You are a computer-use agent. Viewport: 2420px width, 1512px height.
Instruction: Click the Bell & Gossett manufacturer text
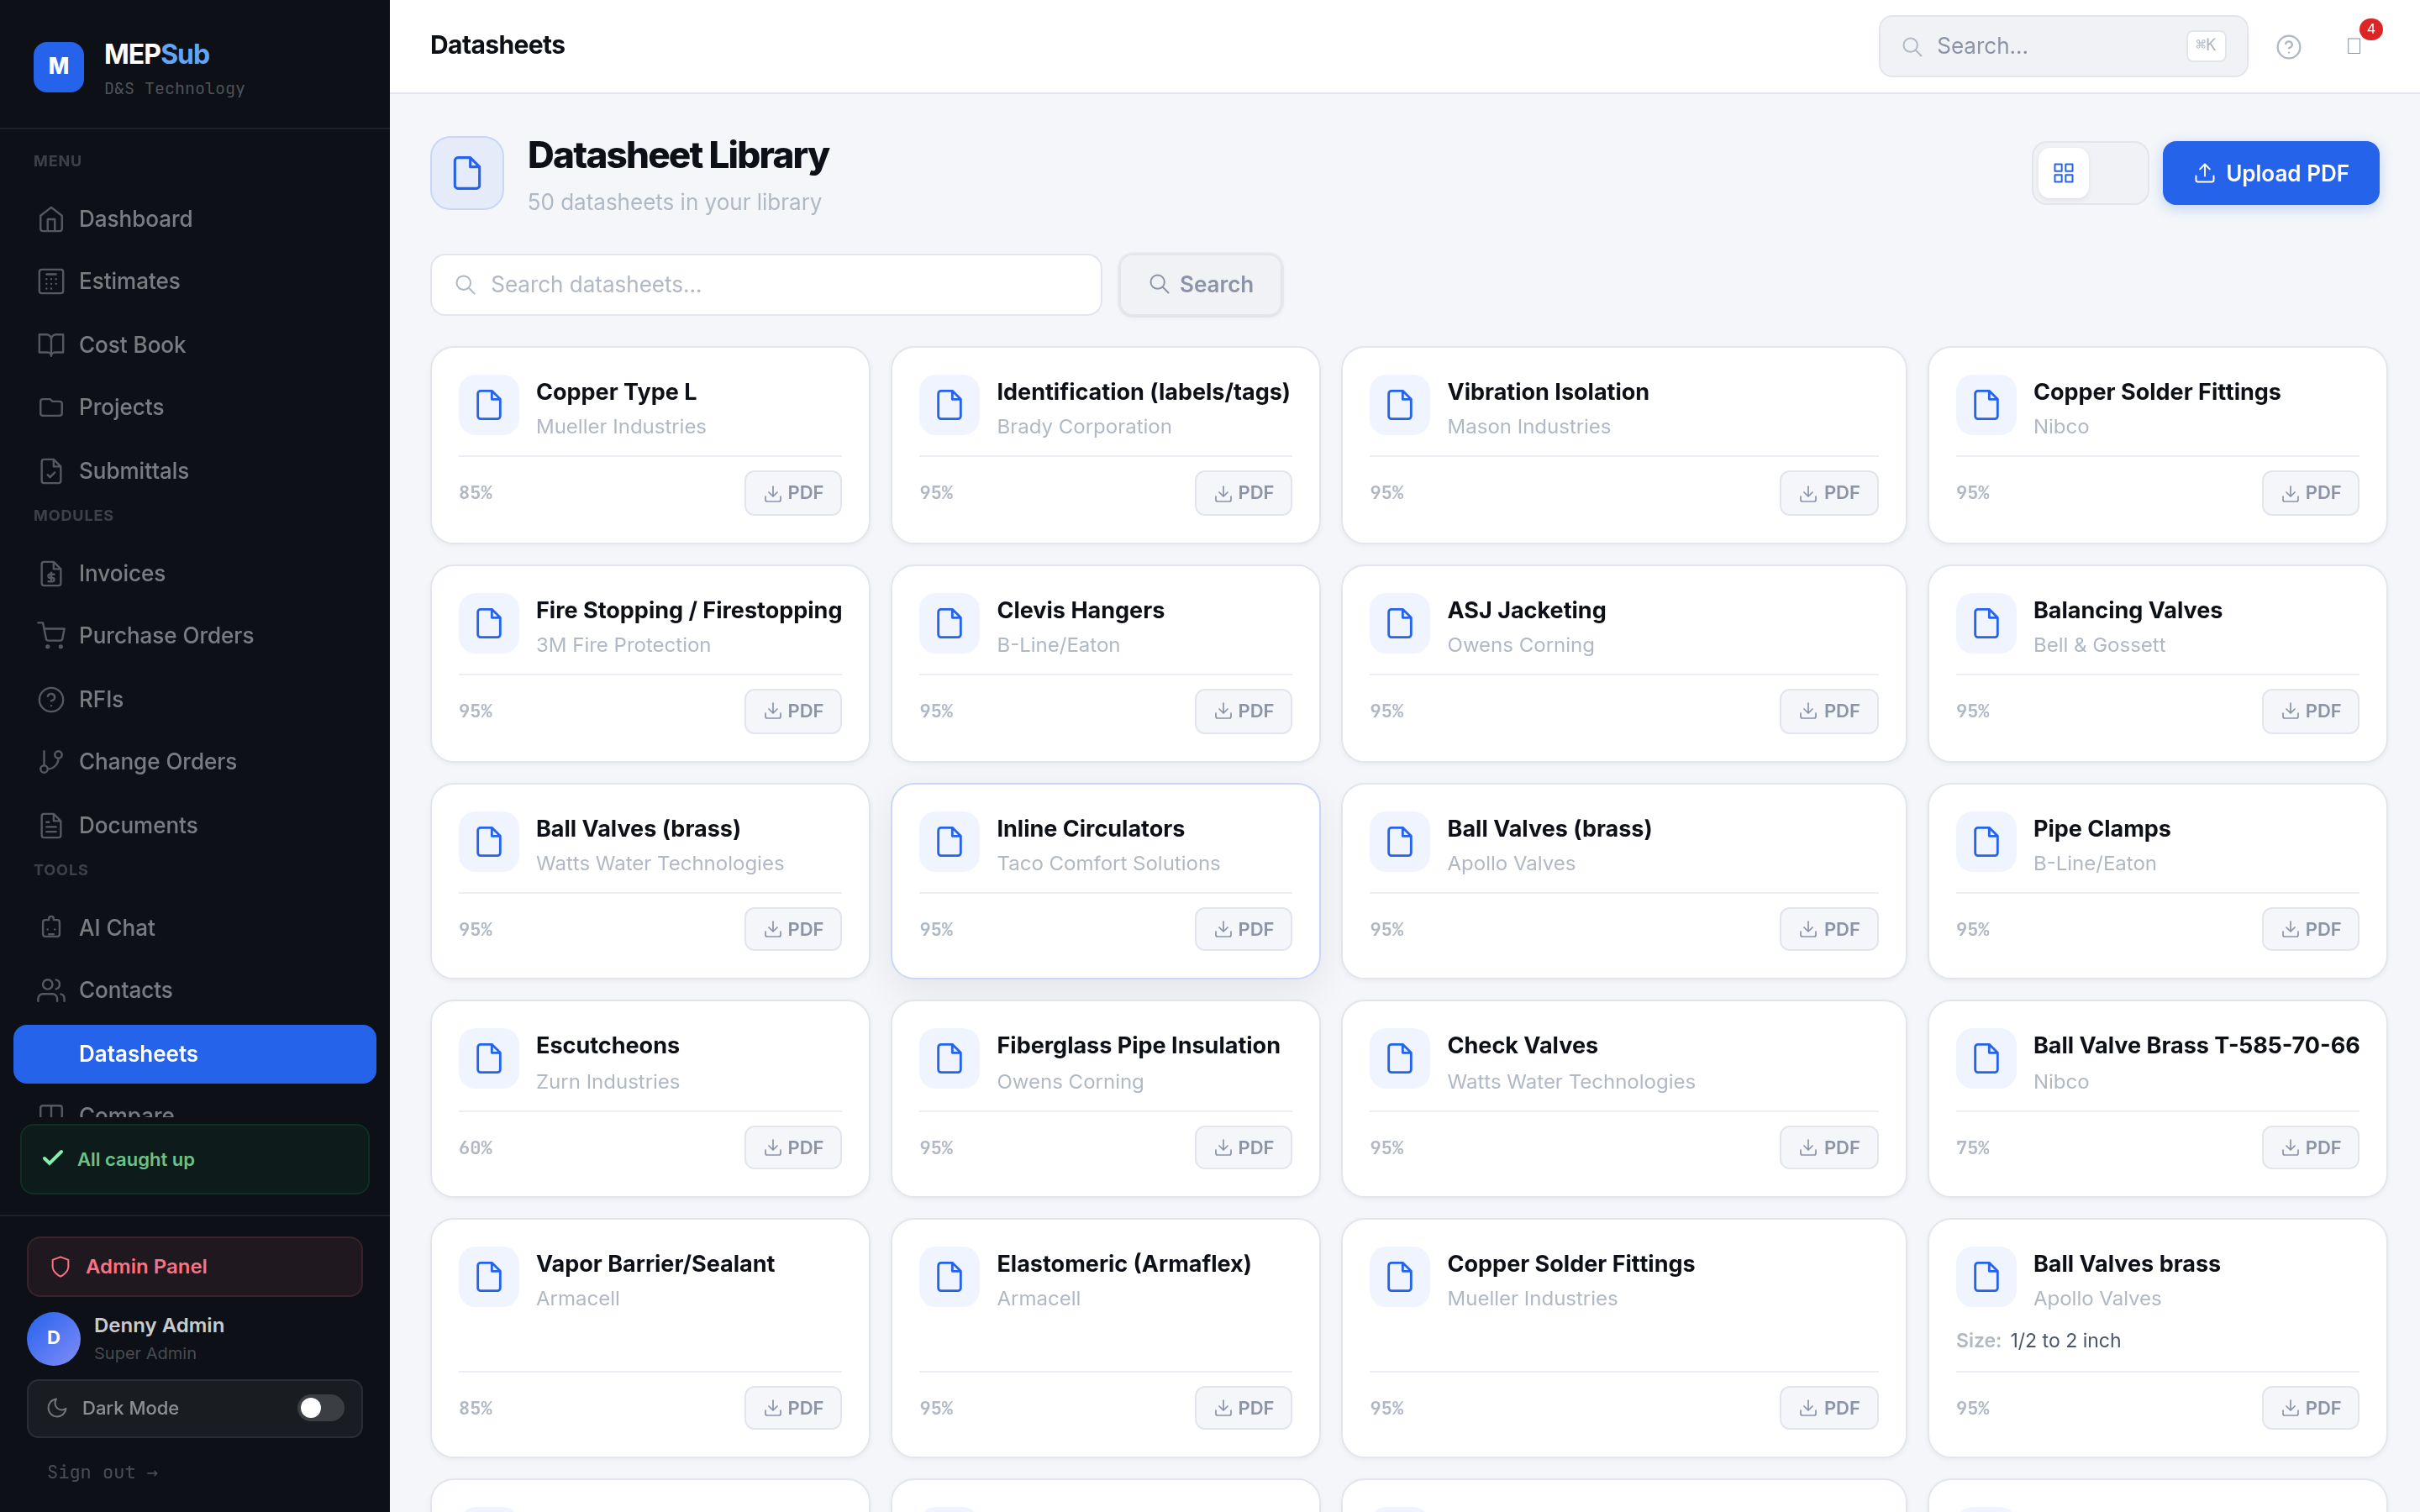tap(2099, 646)
